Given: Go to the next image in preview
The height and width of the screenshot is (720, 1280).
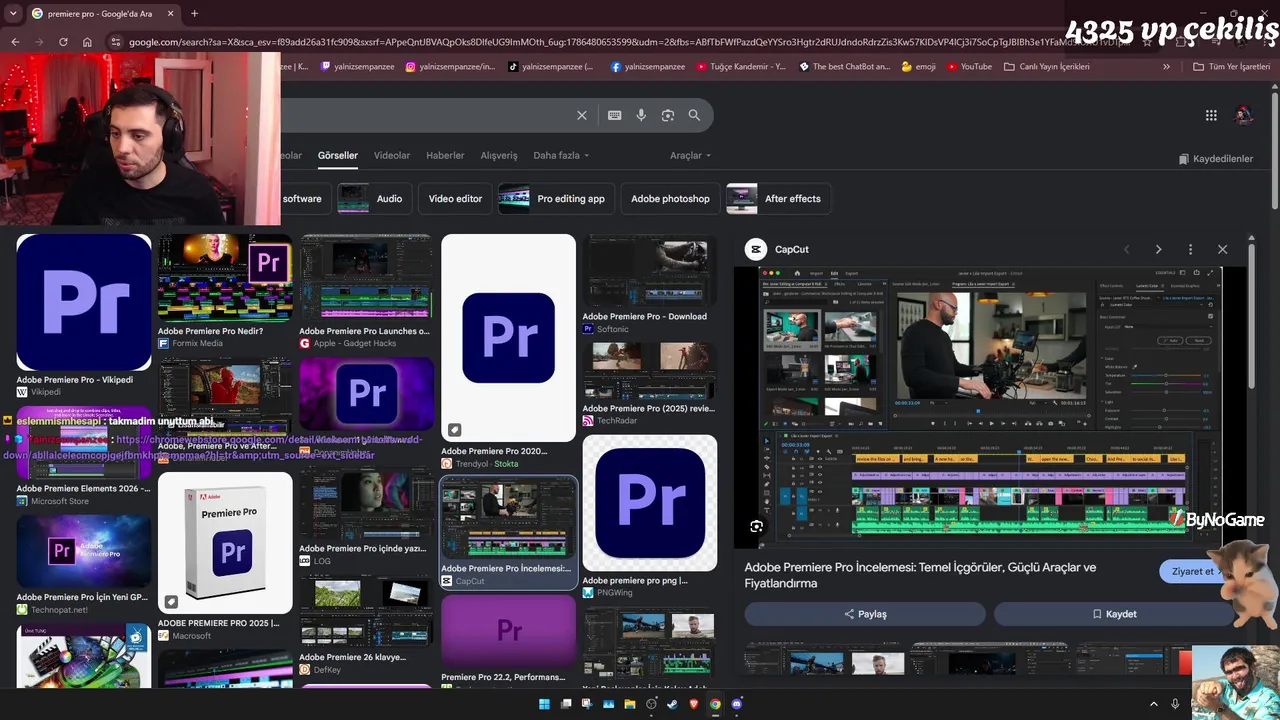Looking at the screenshot, I should coord(1158,249).
